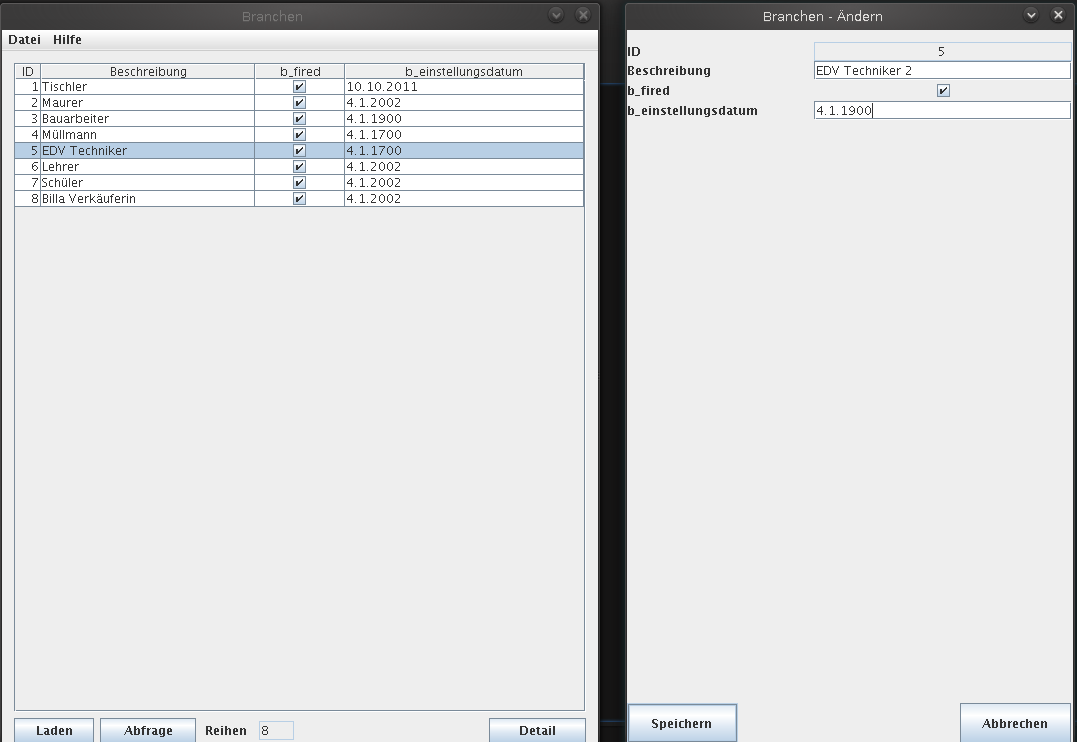Sort by the Beschreibung column header
Image resolution: width=1077 pixels, height=742 pixels.
pos(148,72)
